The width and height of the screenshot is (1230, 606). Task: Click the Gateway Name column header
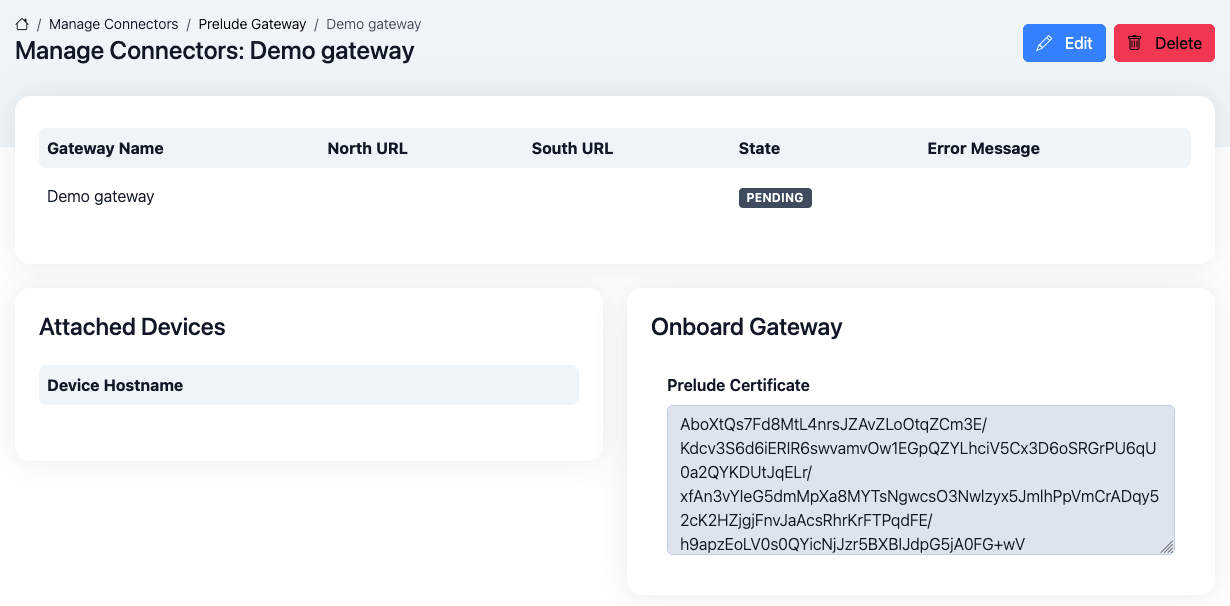tap(105, 148)
